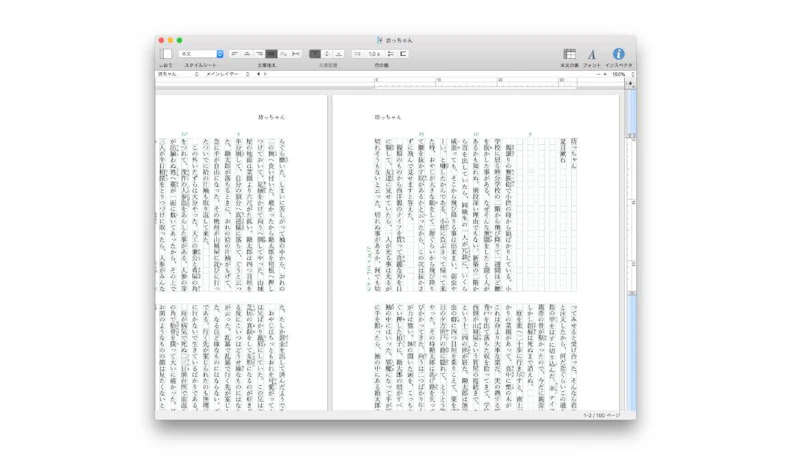Click the 1.0x line spacing control
Screen dimensions: 800x463
[374, 54]
